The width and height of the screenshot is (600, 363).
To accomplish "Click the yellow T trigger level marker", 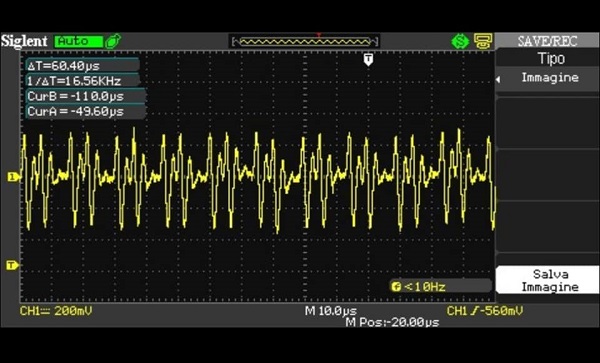I will point(12,265).
